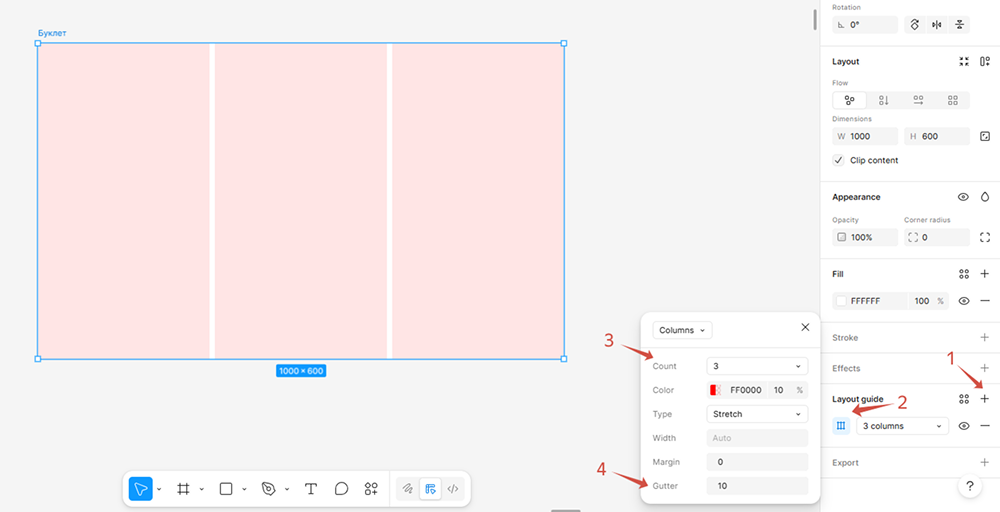
Task: Expand Move tool options chevron
Action: point(159,490)
